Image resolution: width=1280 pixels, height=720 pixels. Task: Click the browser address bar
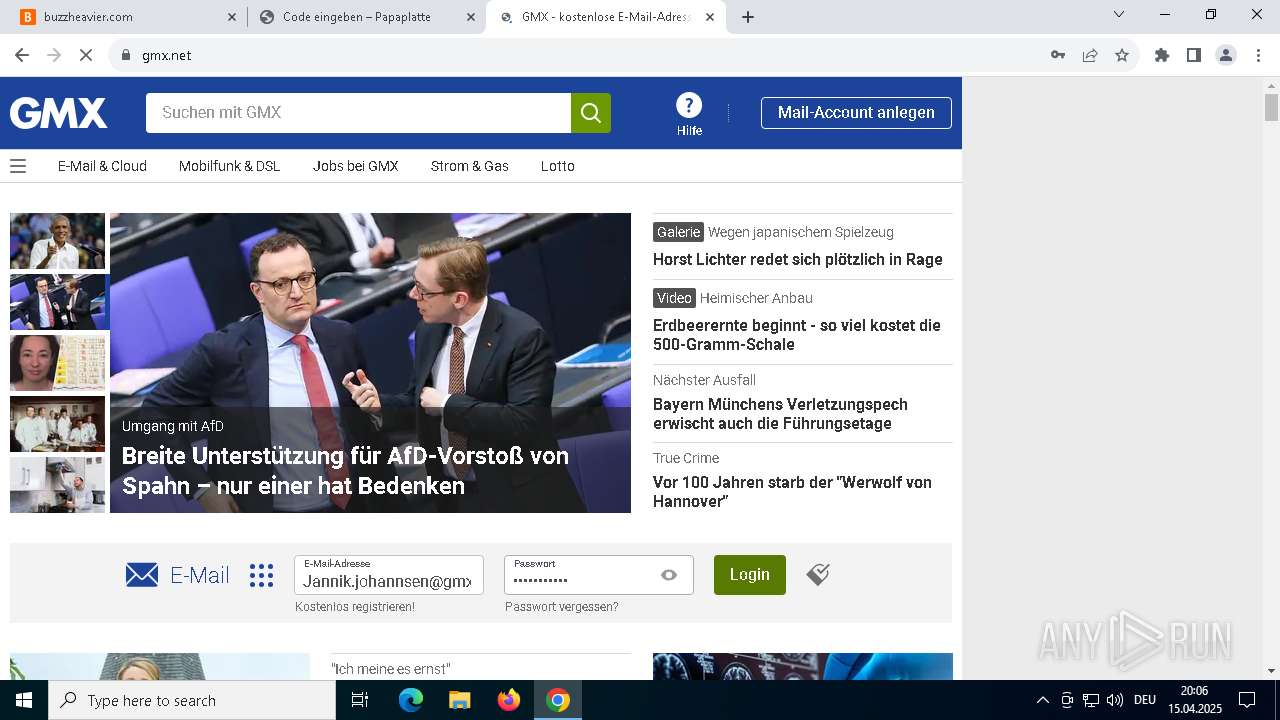click(x=590, y=55)
